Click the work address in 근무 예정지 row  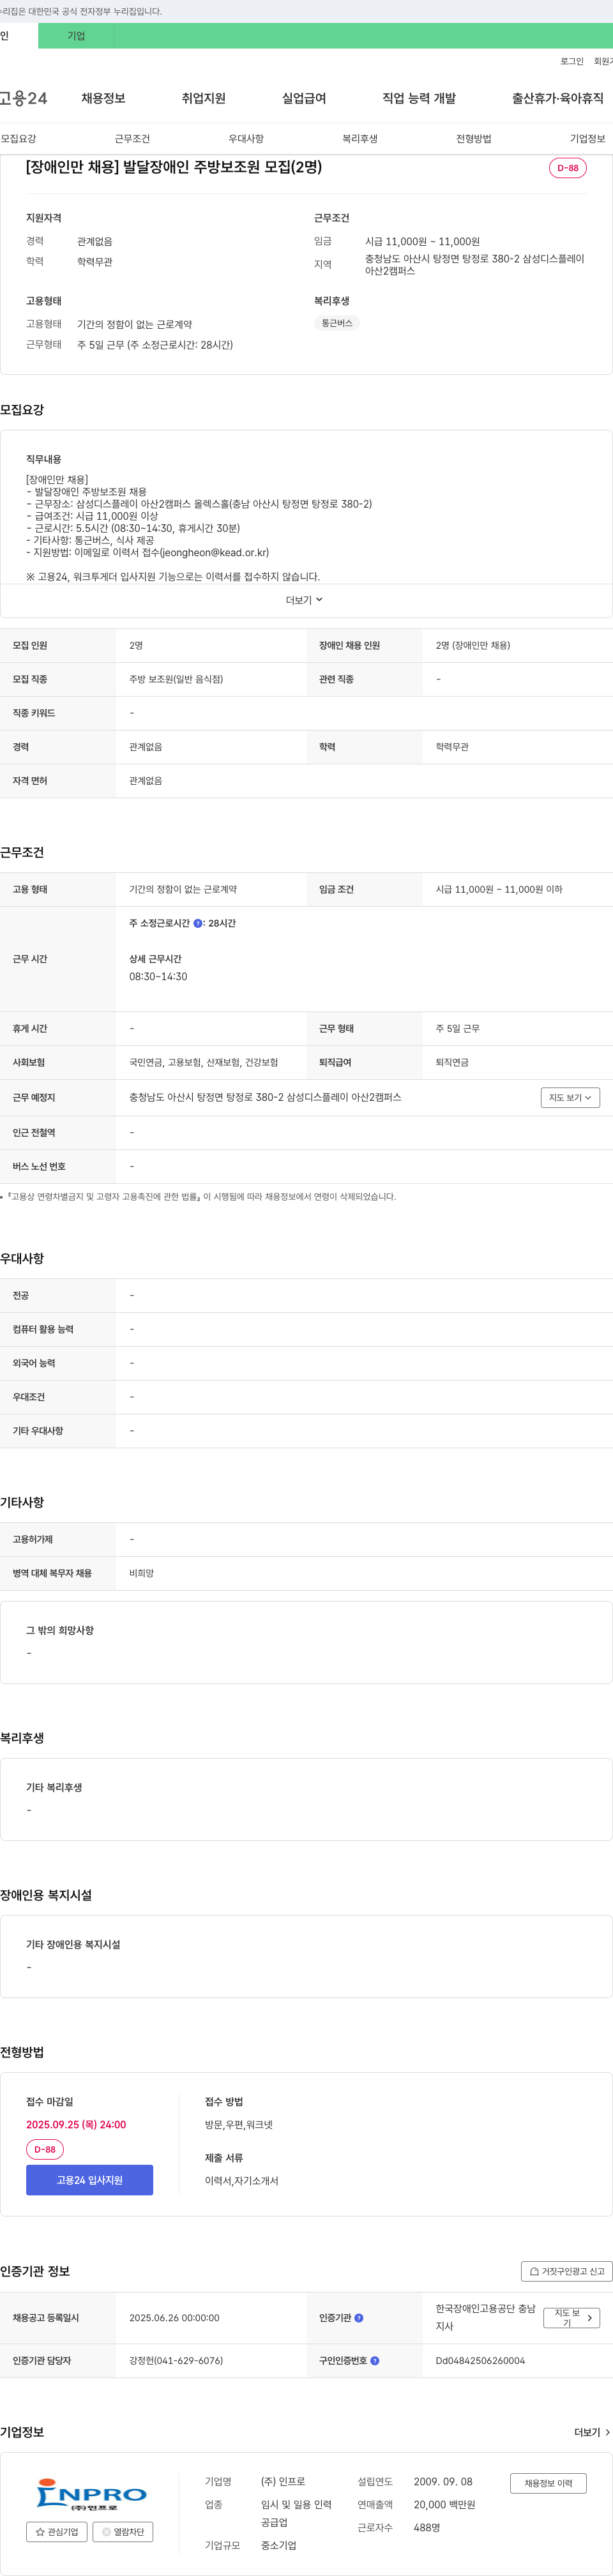[265, 1097]
